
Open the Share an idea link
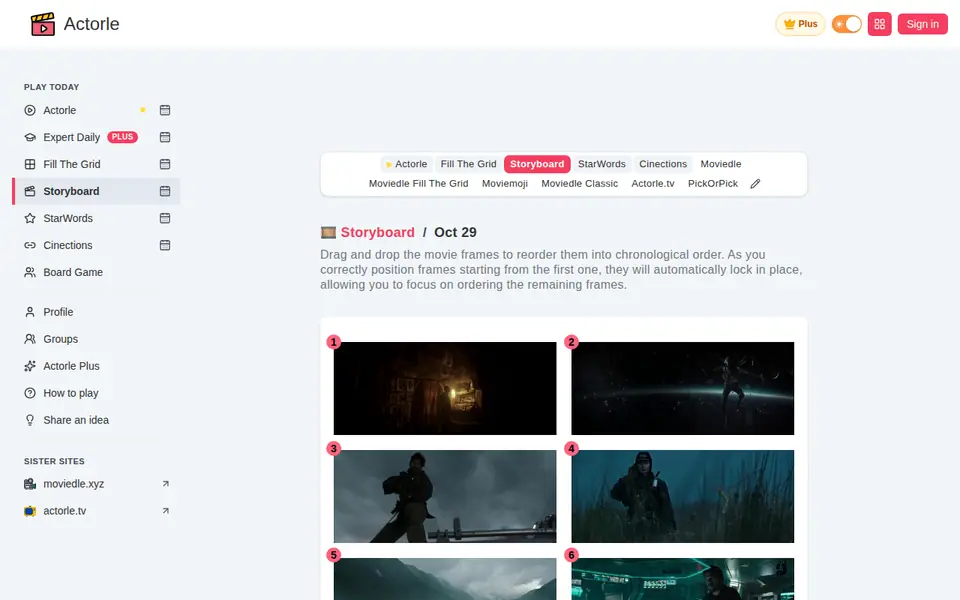[x=76, y=419]
